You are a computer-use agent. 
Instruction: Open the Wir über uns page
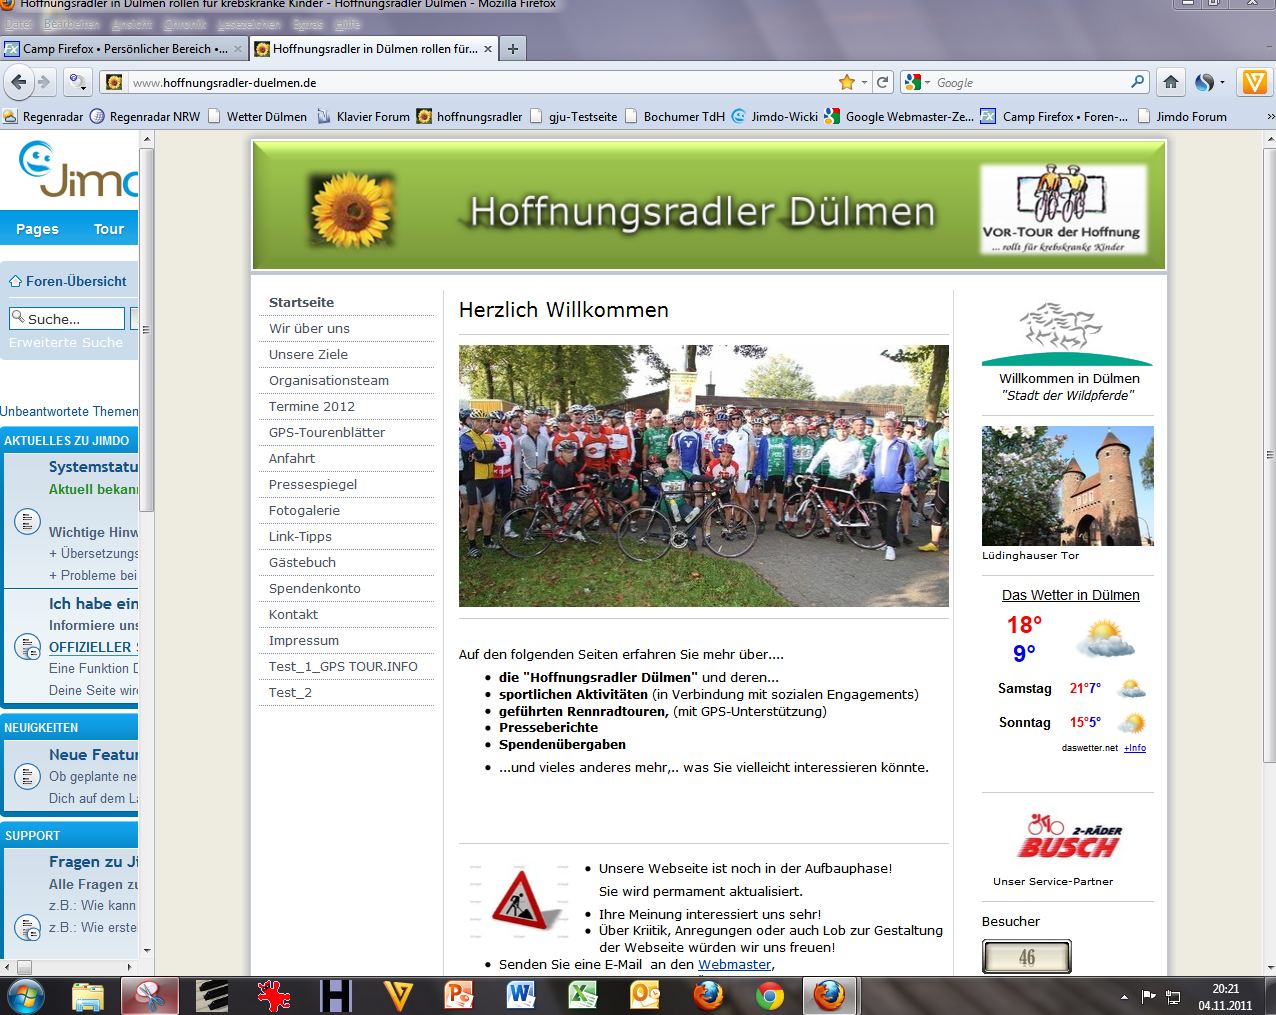pyautogui.click(x=309, y=328)
